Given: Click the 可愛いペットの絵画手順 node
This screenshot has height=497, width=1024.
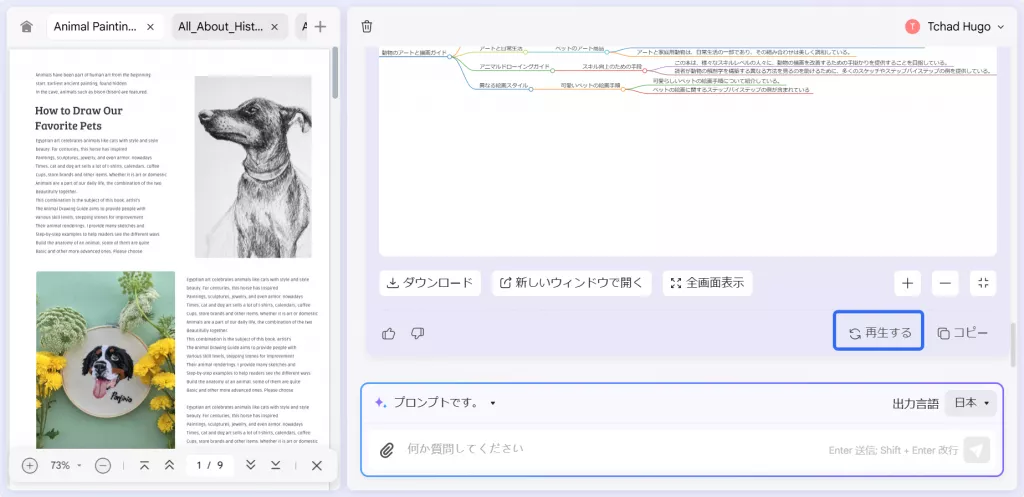Looking at the screenshot, I should (590, 86).
